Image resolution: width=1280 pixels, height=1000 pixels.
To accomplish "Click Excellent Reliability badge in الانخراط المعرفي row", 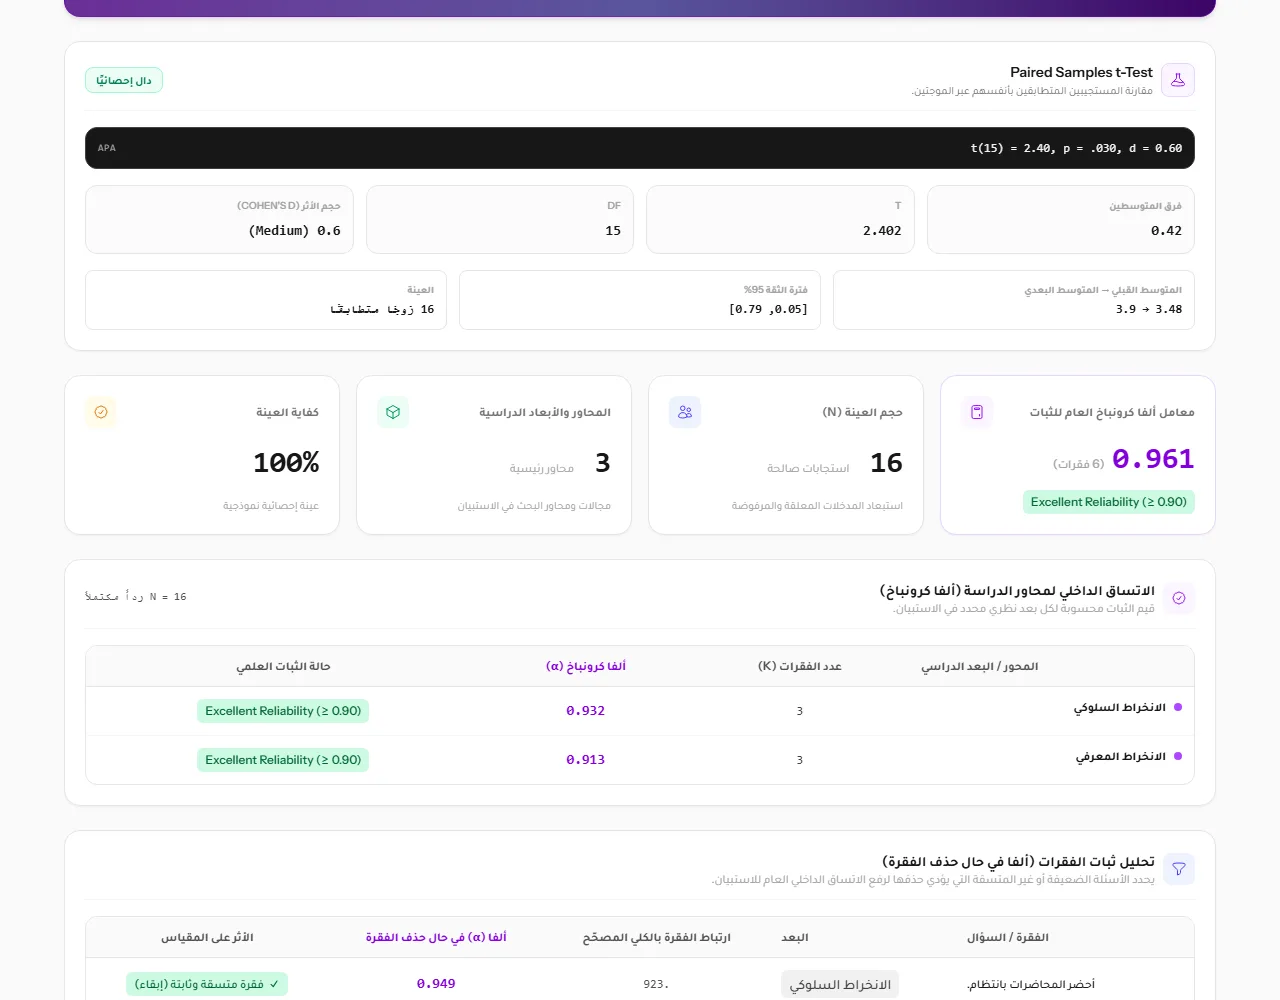I will point(283,760).
